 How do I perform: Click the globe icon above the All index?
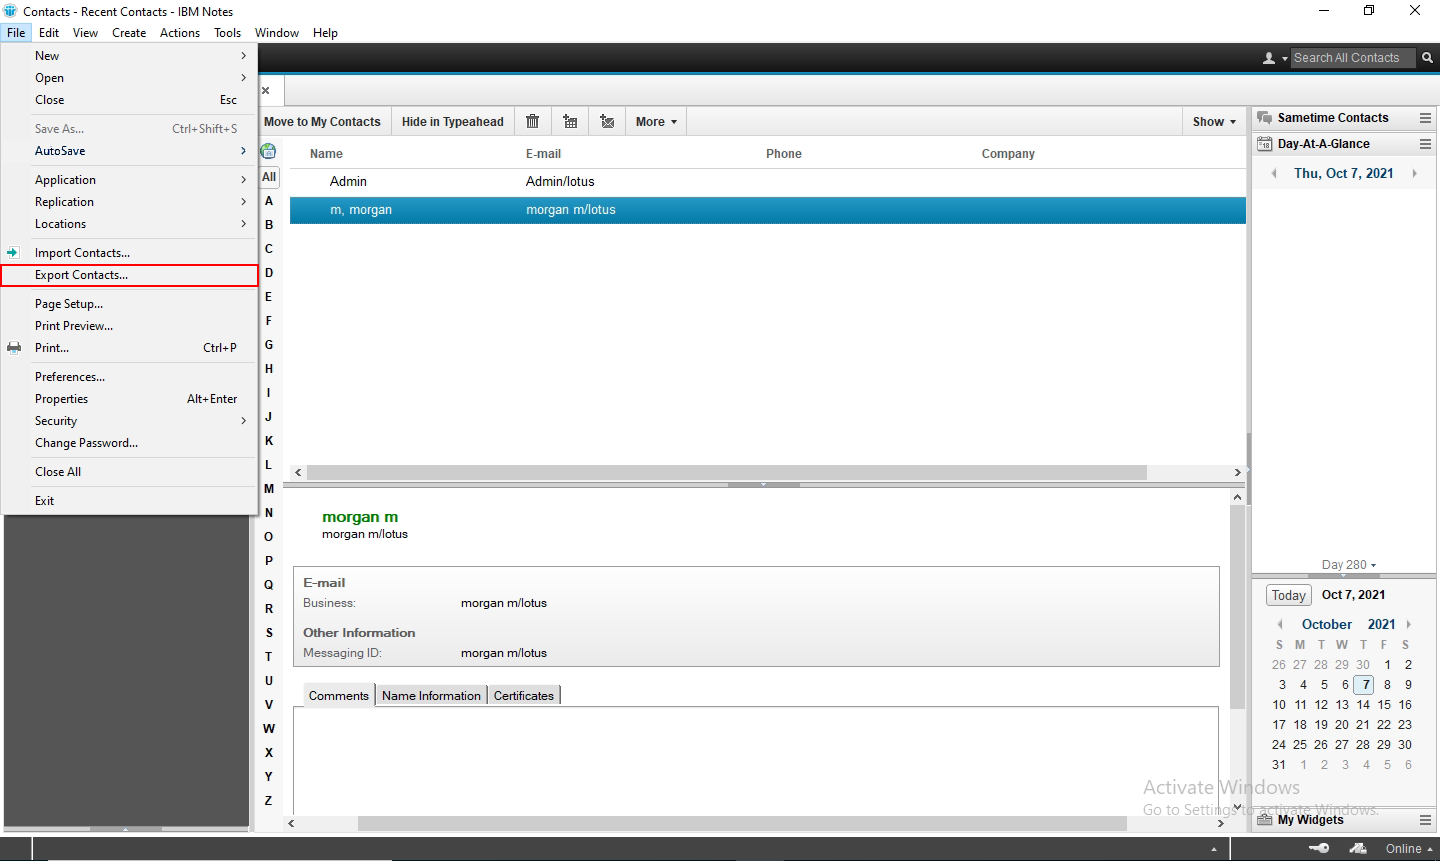(268, 151)
